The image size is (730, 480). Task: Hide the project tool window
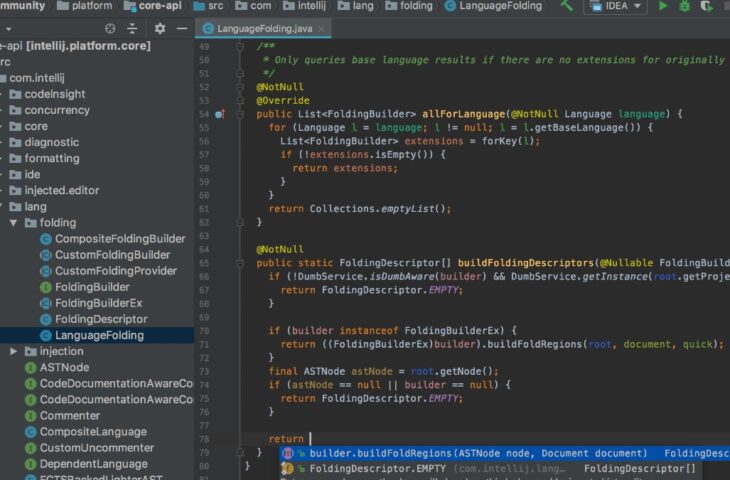coord(182,29)
